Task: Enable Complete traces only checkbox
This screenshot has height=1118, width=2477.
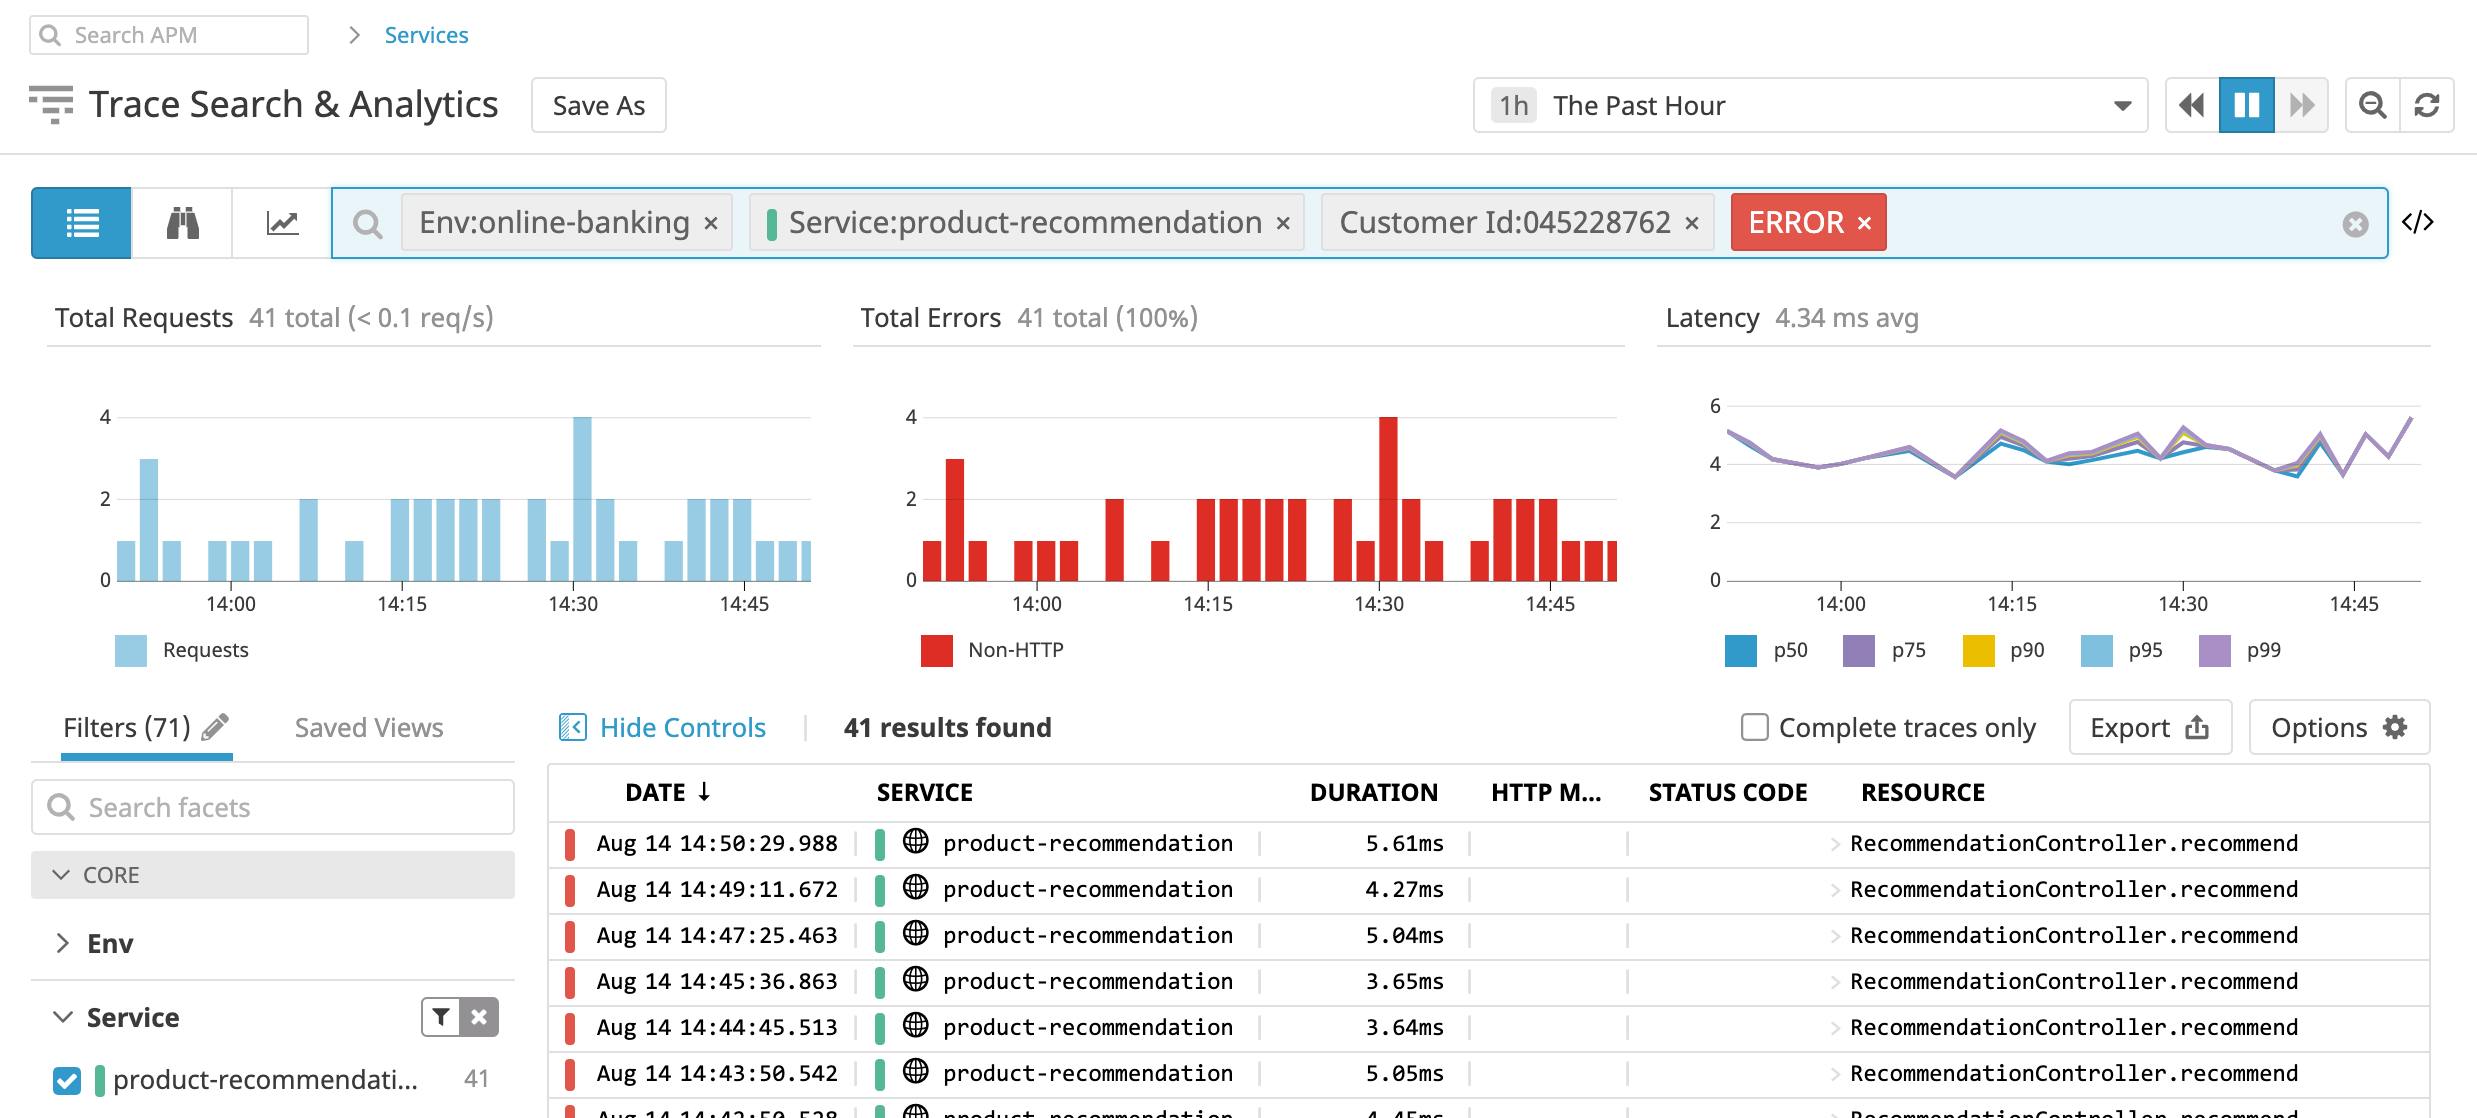Action: point(1754,727)
